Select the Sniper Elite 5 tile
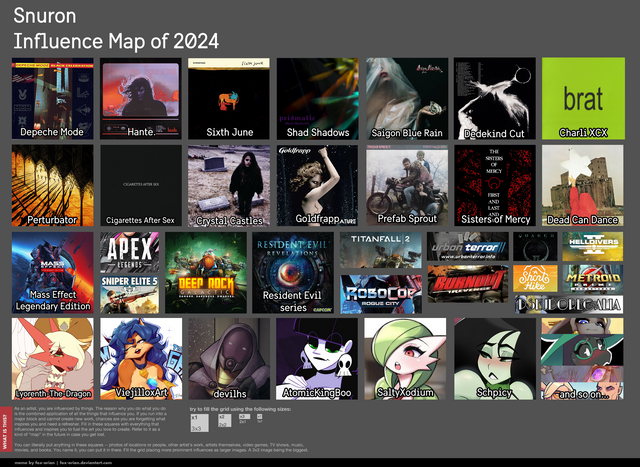This screenshot has height=467, width=640. (130, 295)
